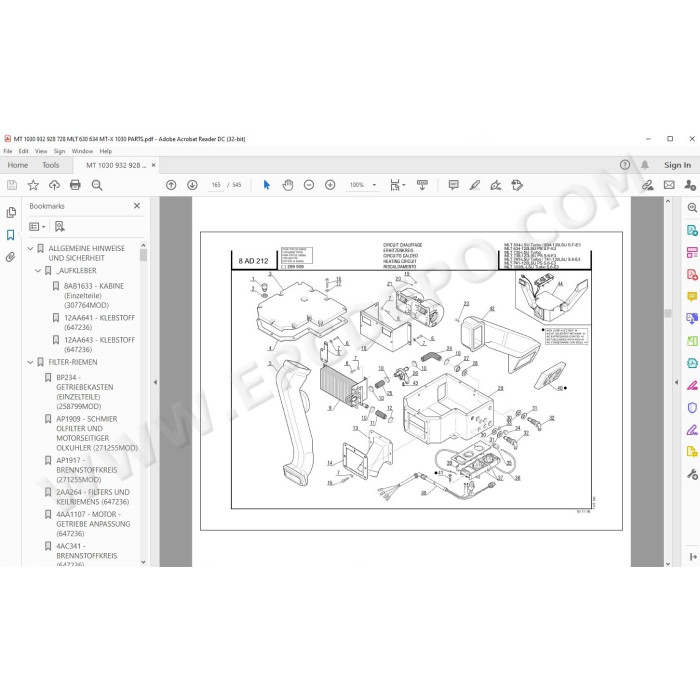Click the page number field
The width and height of the screenshot is (700, 700).
coord(216,185)
